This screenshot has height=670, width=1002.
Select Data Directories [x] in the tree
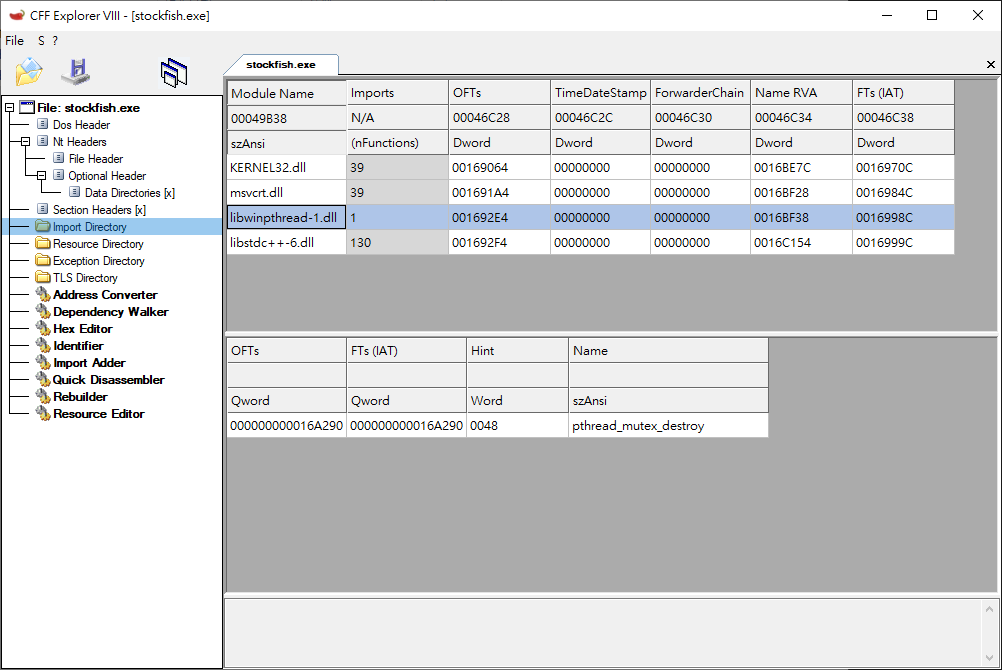coord(130,193)
